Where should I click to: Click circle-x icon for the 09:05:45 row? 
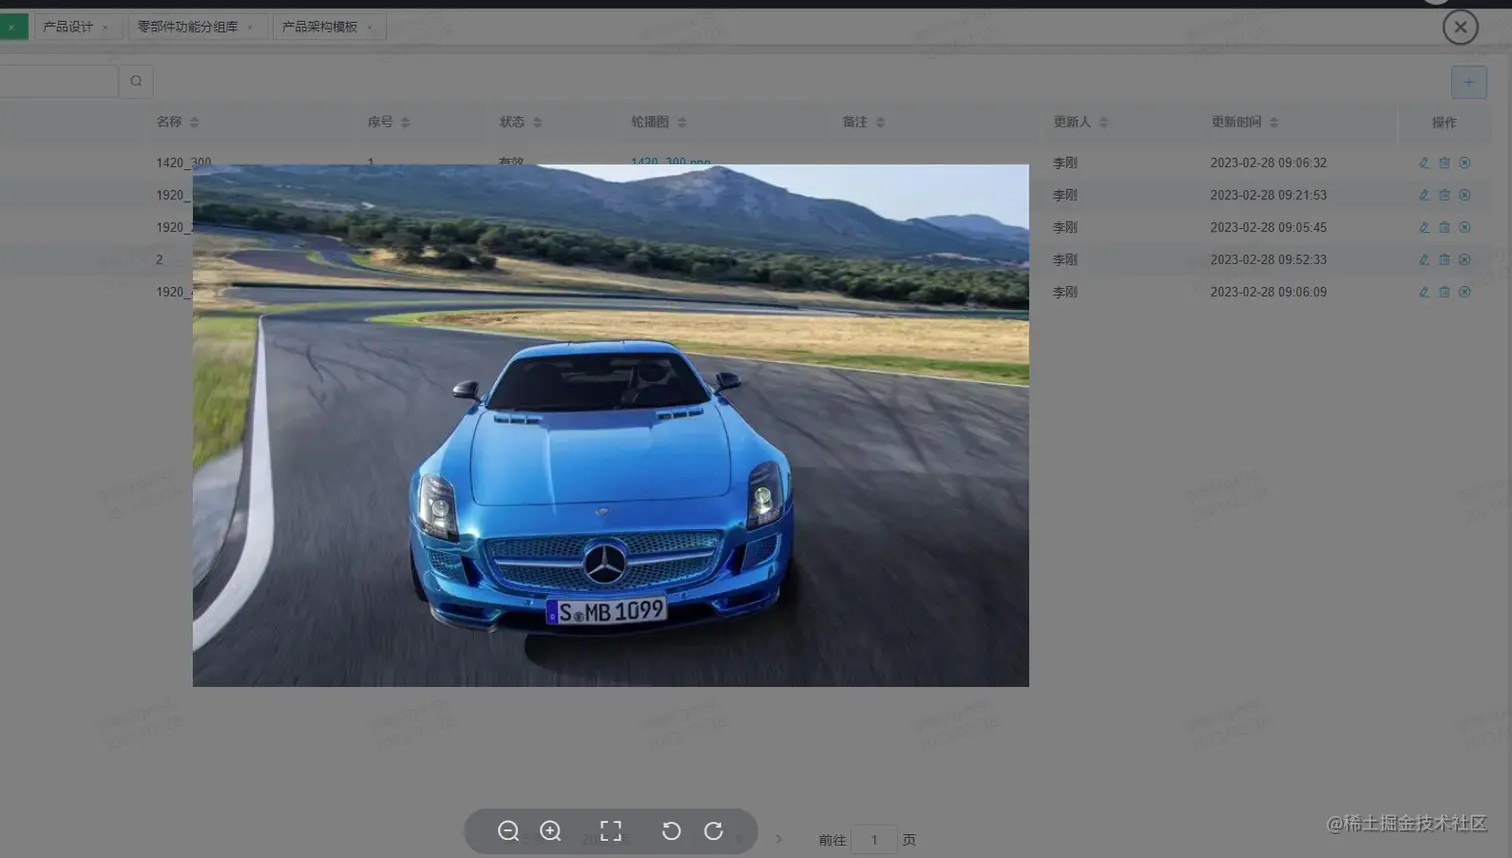[1464, 227]
